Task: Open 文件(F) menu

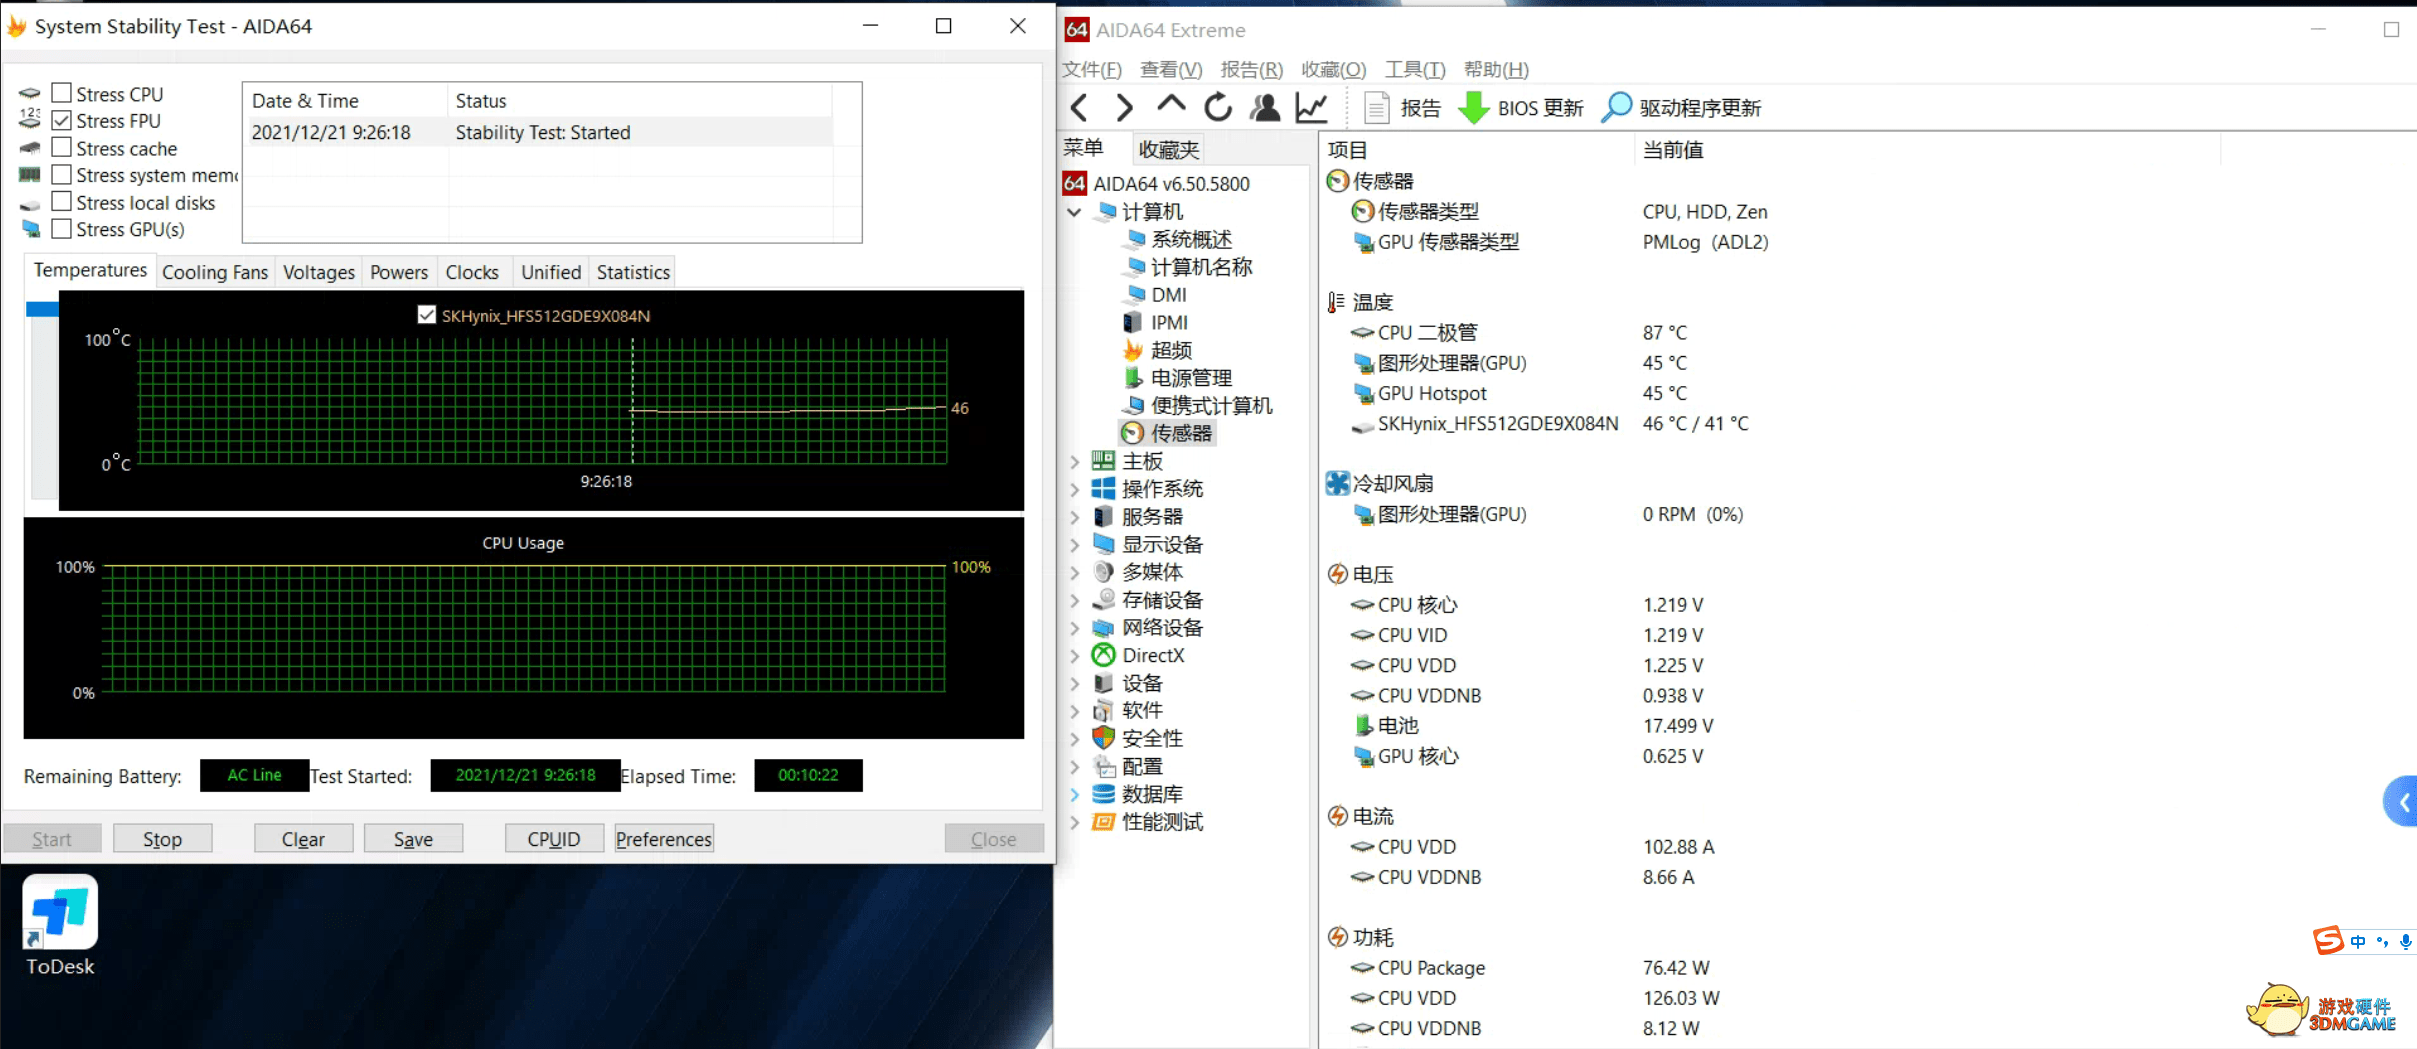Action: (1092, 69)
